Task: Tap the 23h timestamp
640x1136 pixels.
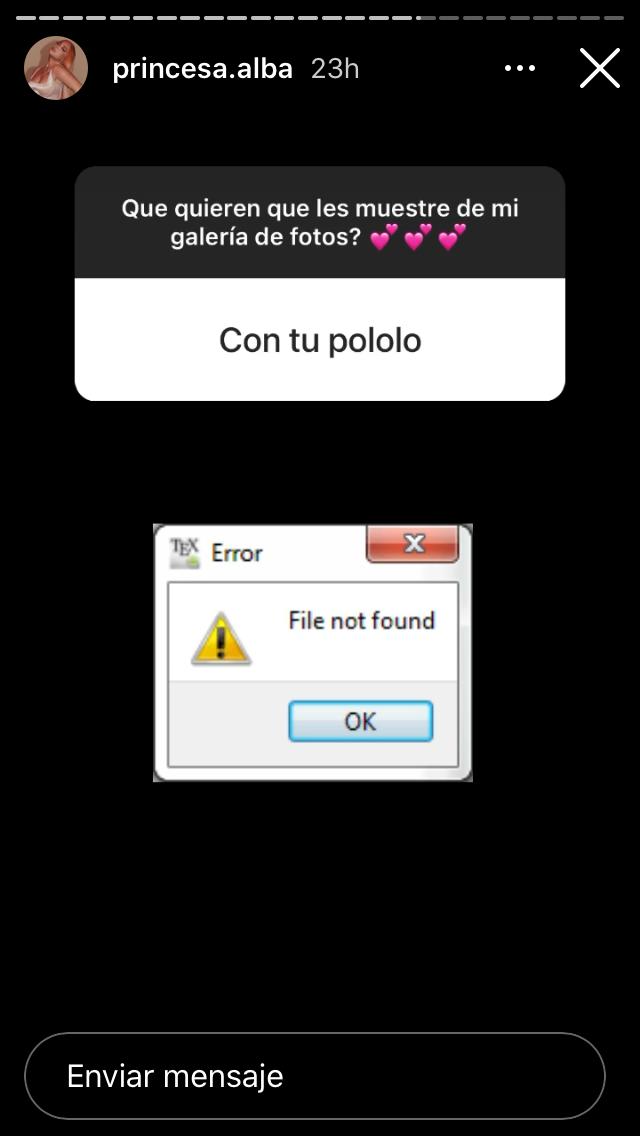Action: click(x=335, y=68)
